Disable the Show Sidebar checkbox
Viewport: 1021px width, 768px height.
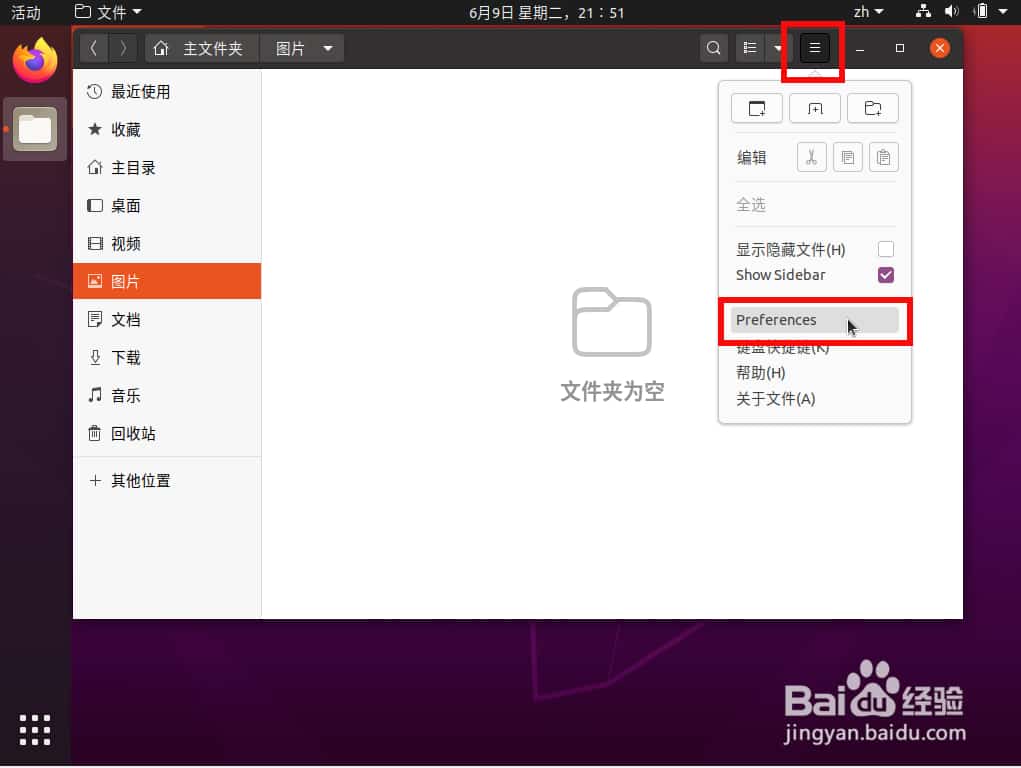(x=885, y=275)
